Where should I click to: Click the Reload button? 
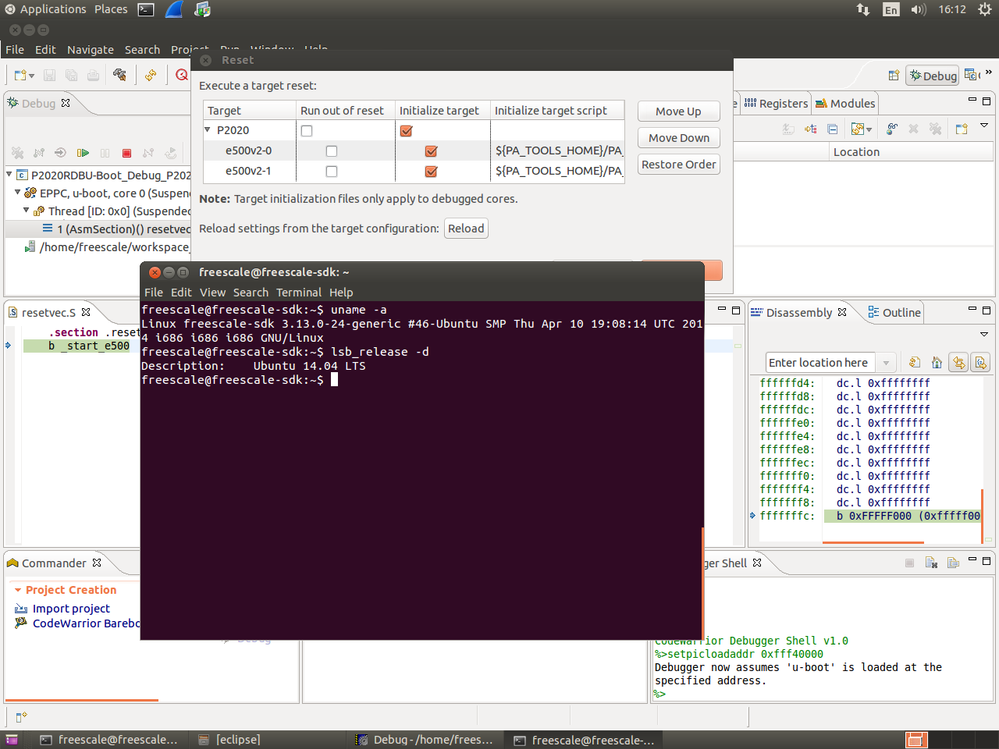465,228
